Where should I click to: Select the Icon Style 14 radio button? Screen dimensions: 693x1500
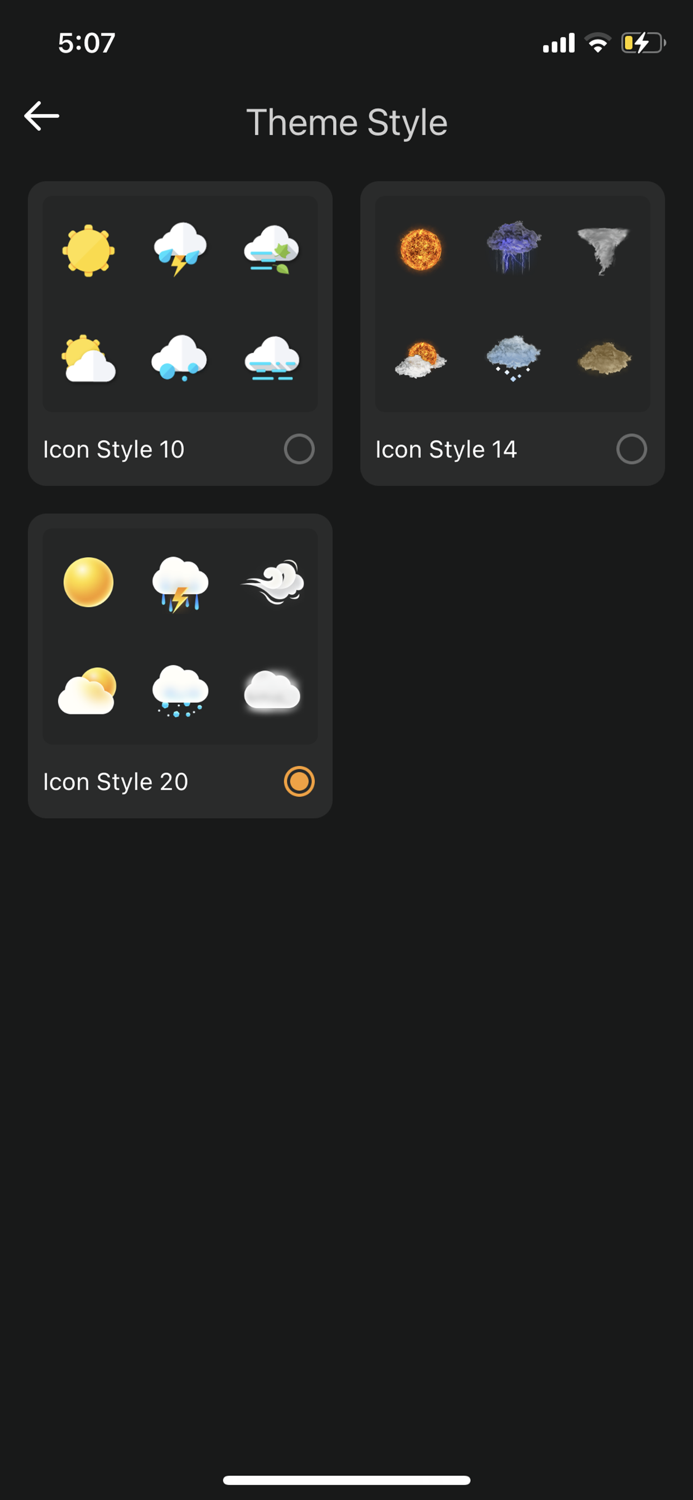click(x=631, y=449)
